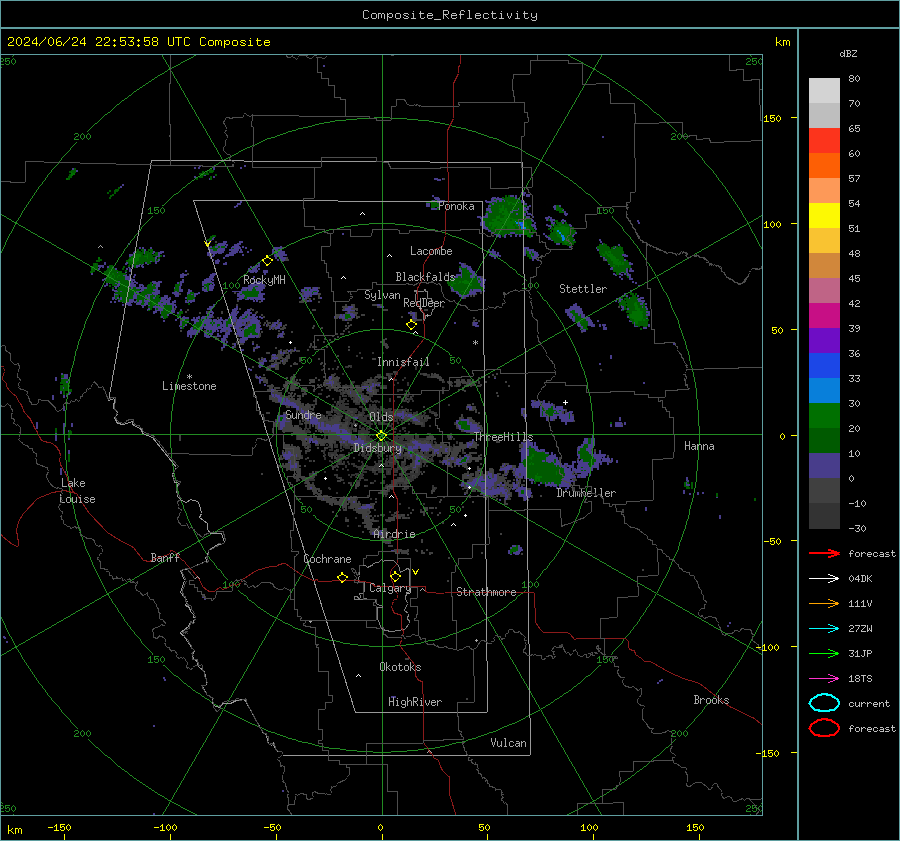Click the -30 dBZ value in legend
The image size is (900, 841).
pos(858,528)
